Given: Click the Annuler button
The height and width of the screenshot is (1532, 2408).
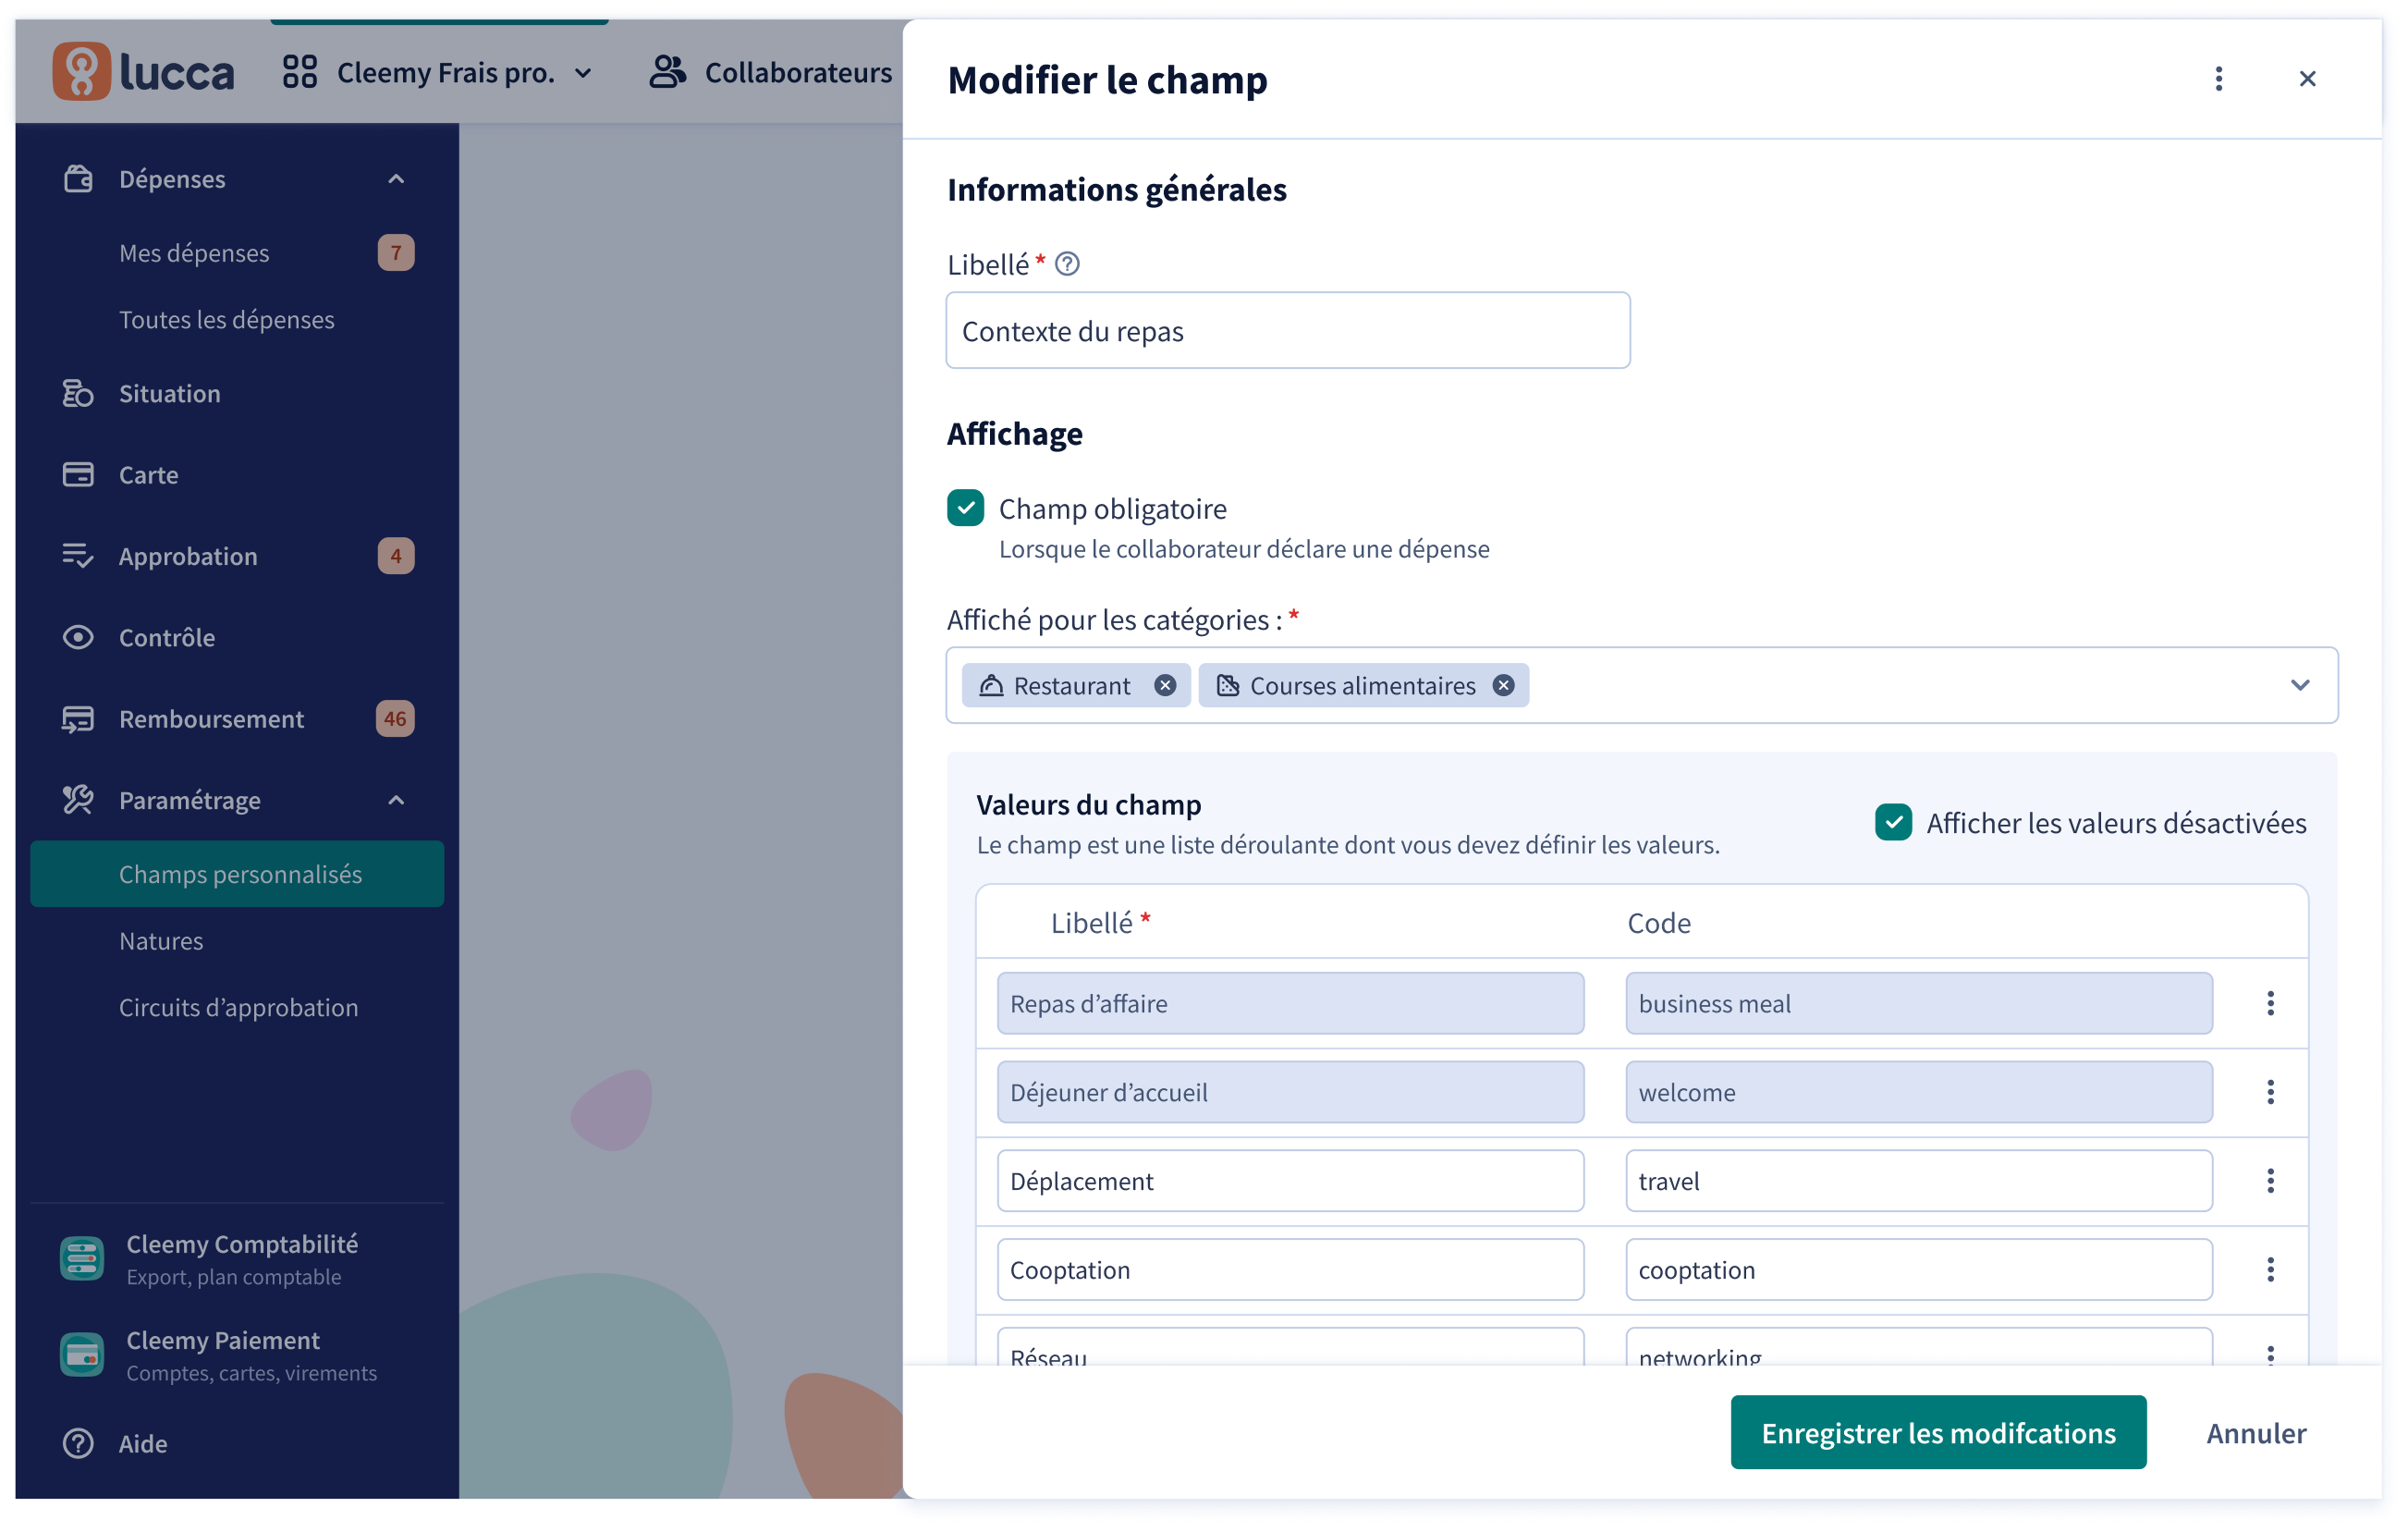Looking at the screenshot, I should (2256, 1432).
